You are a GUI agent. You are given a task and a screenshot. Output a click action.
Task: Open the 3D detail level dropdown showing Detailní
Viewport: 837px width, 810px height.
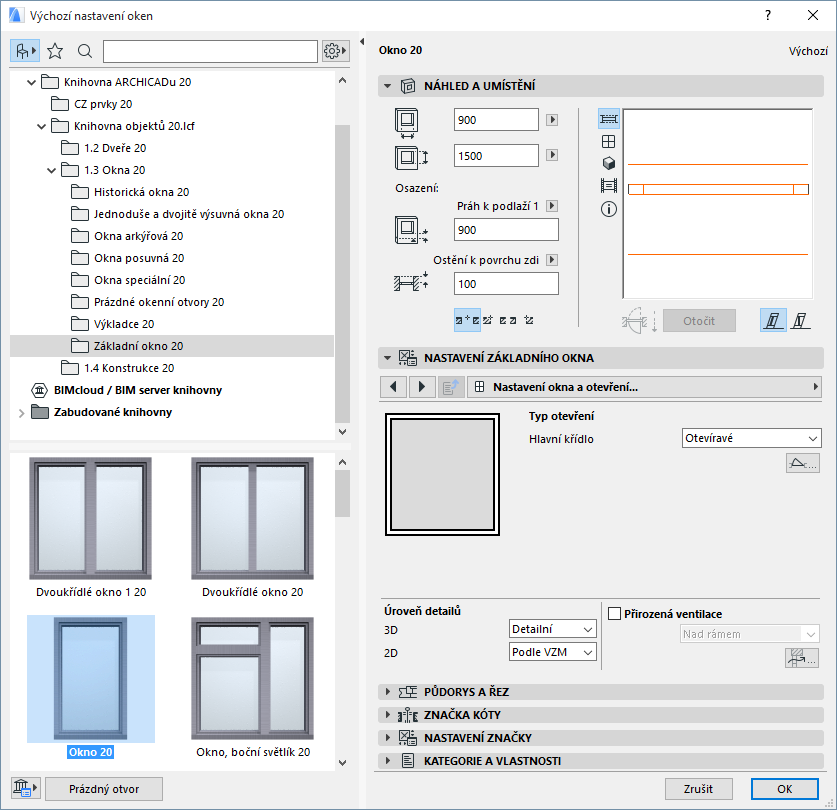551,629
